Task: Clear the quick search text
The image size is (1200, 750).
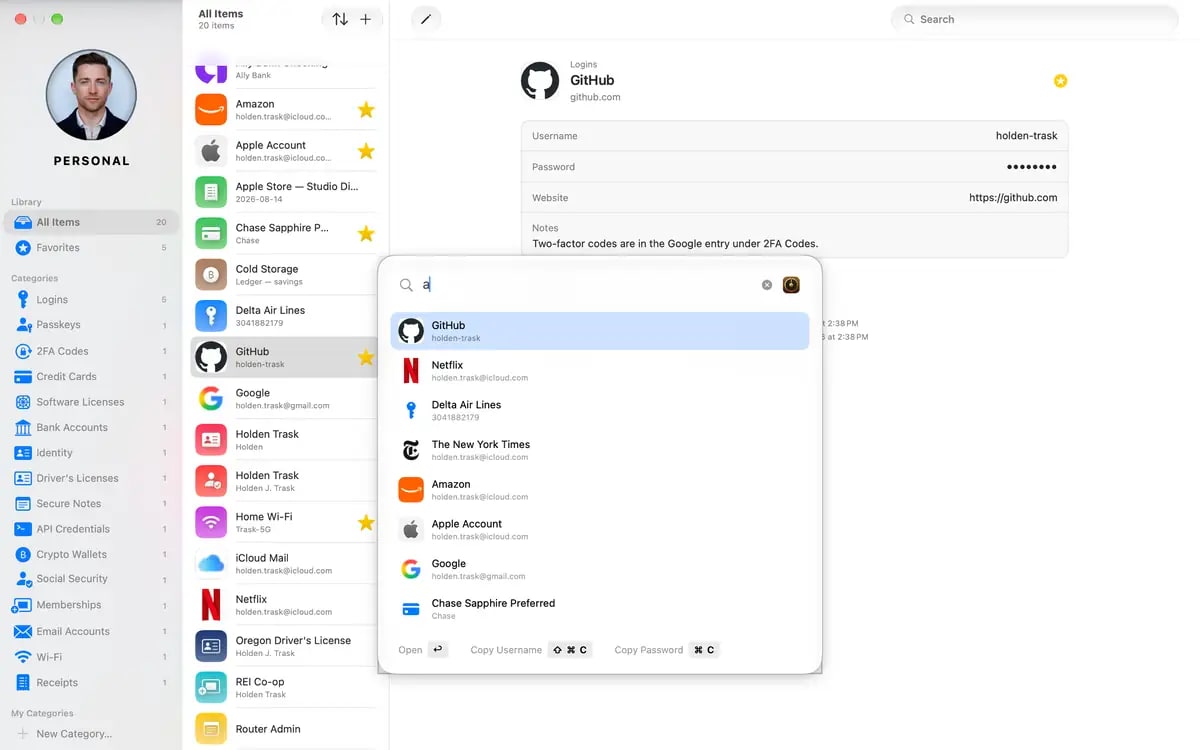Action: [x=767, y=285]
